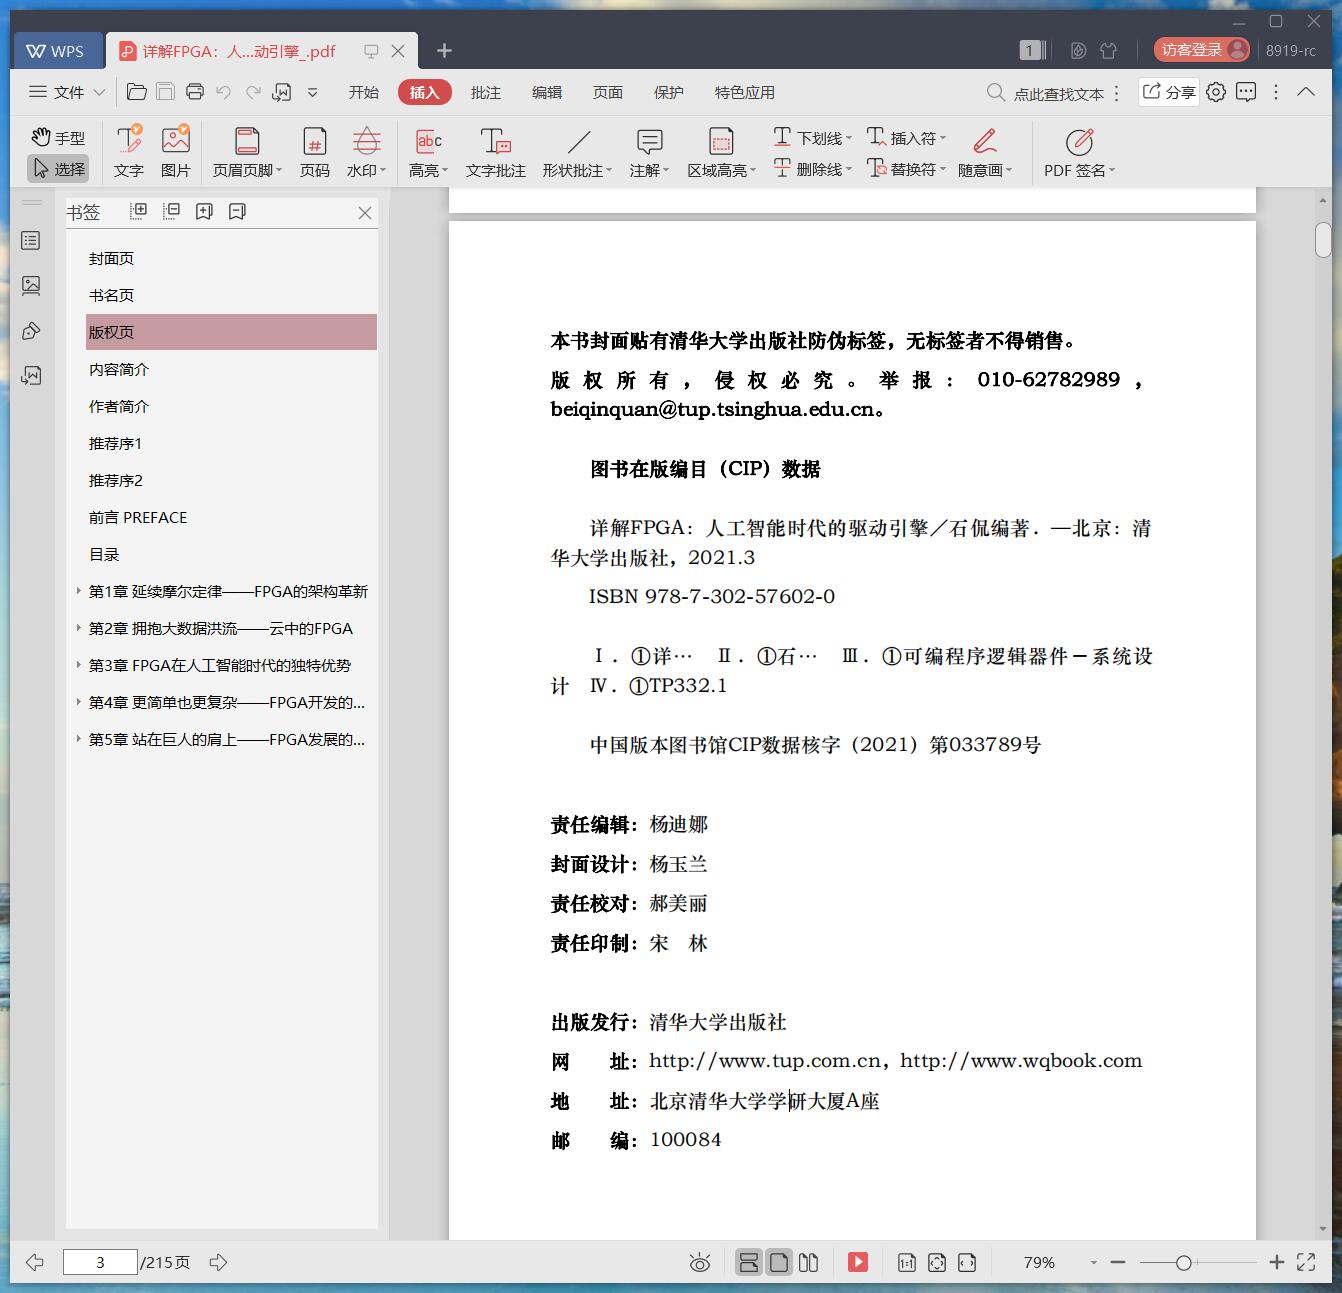
Task: Switch to the 特色应用 tab
Action: pos(745,92)
